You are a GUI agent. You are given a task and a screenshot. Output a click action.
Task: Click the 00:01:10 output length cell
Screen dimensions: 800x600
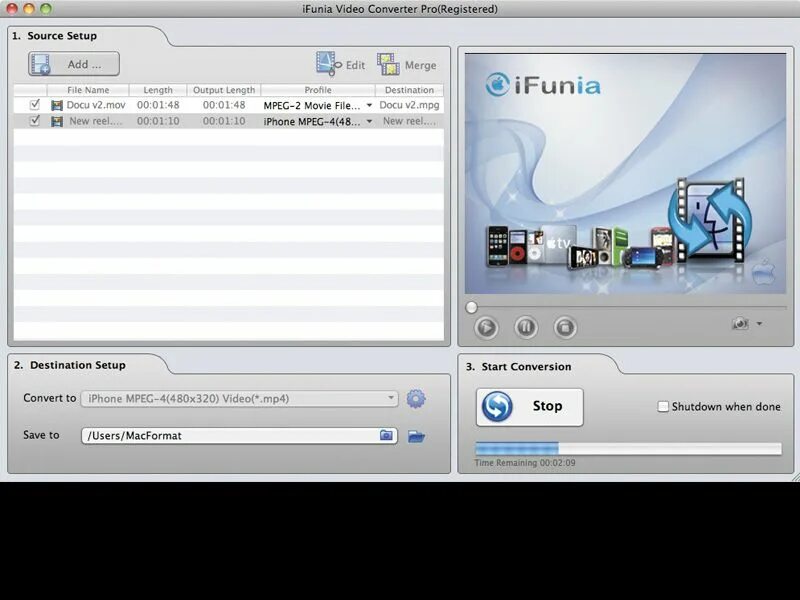(224, 121)
